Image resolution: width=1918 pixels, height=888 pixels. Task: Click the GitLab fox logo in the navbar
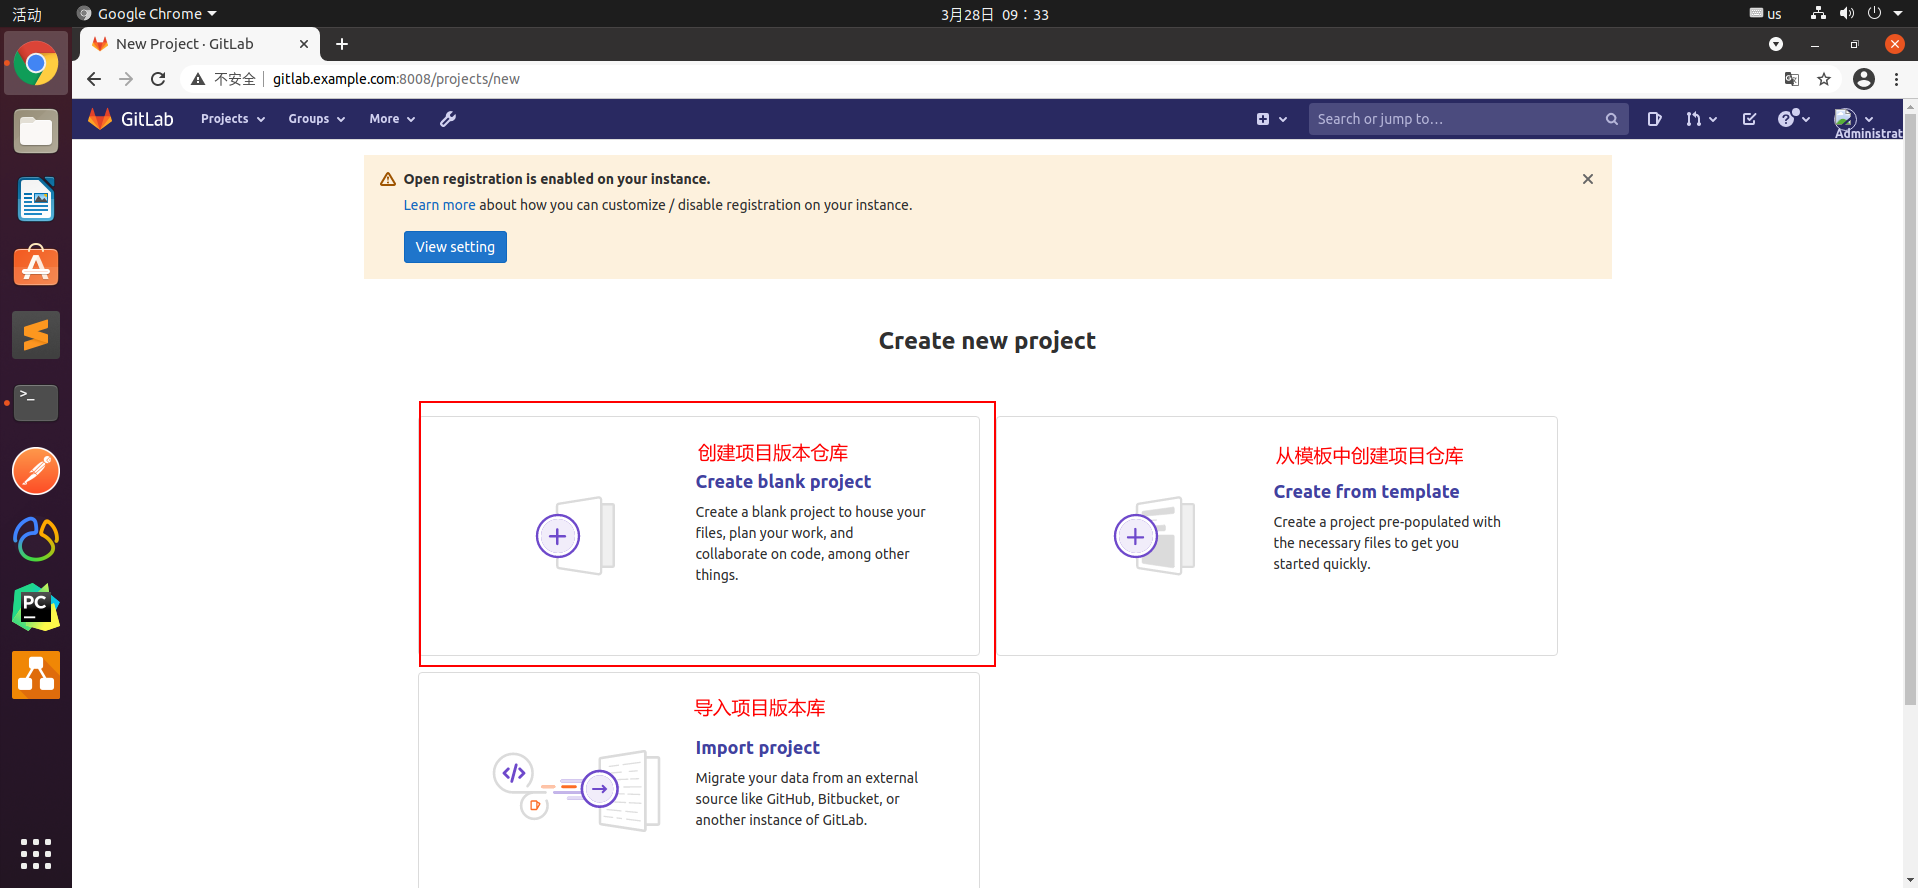100,118
